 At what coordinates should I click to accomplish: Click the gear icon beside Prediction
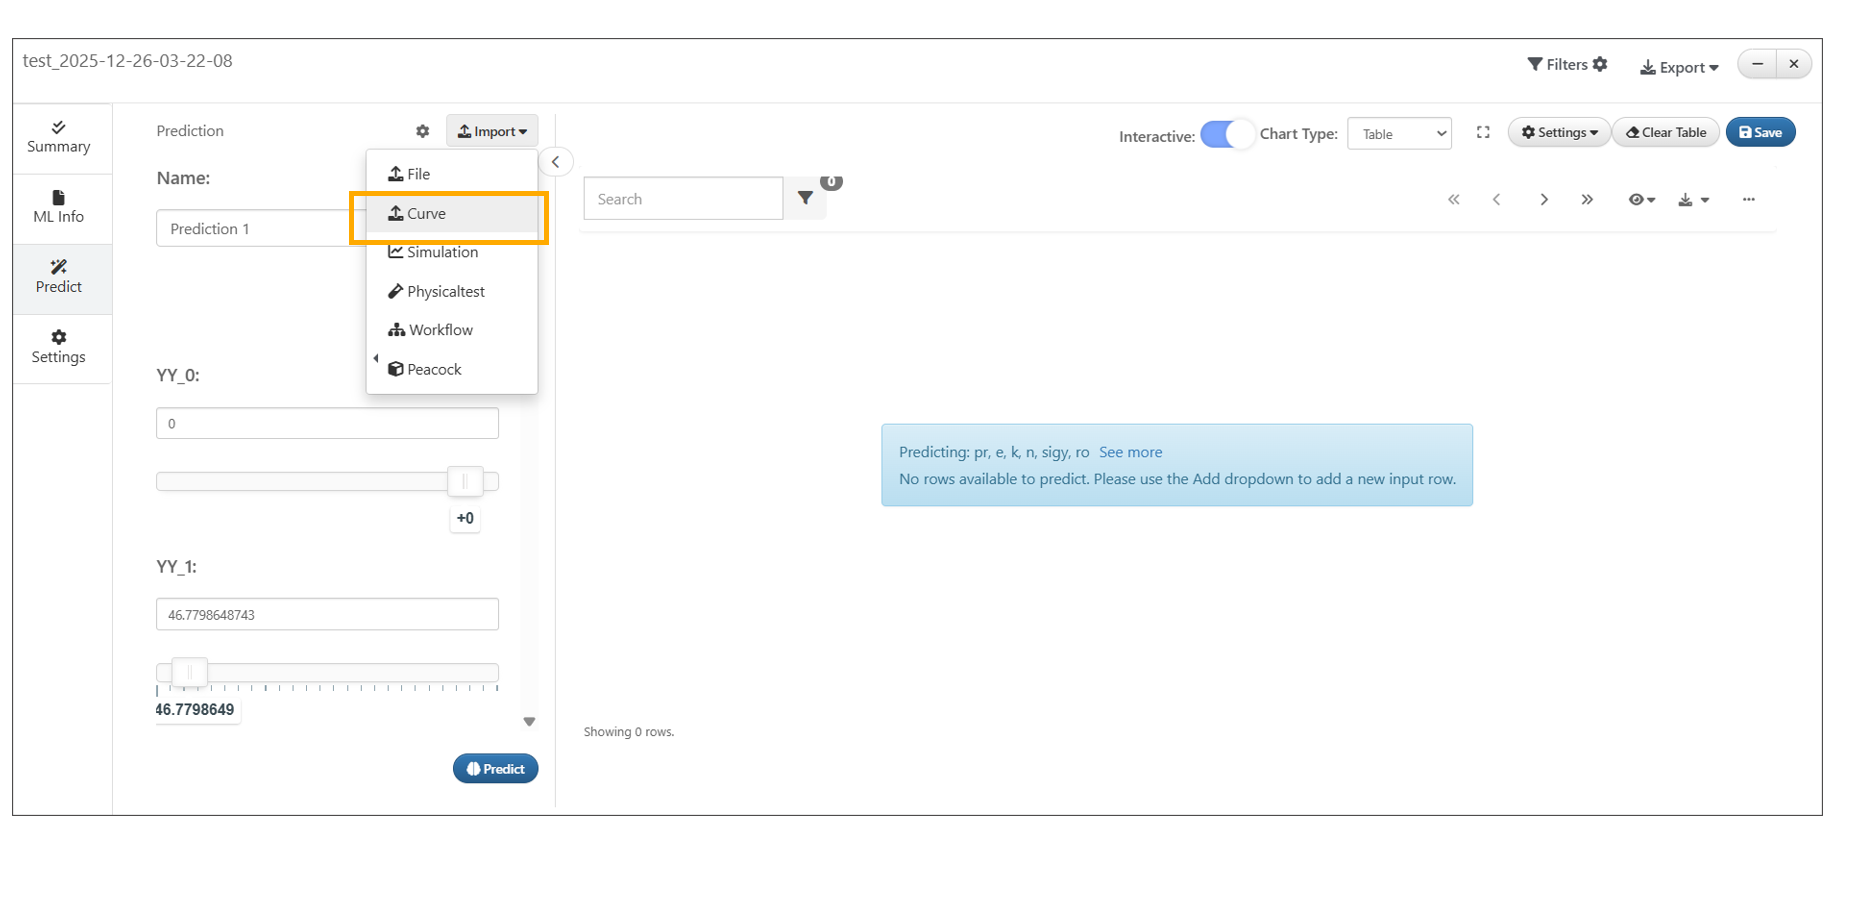(x=422, y=131)
